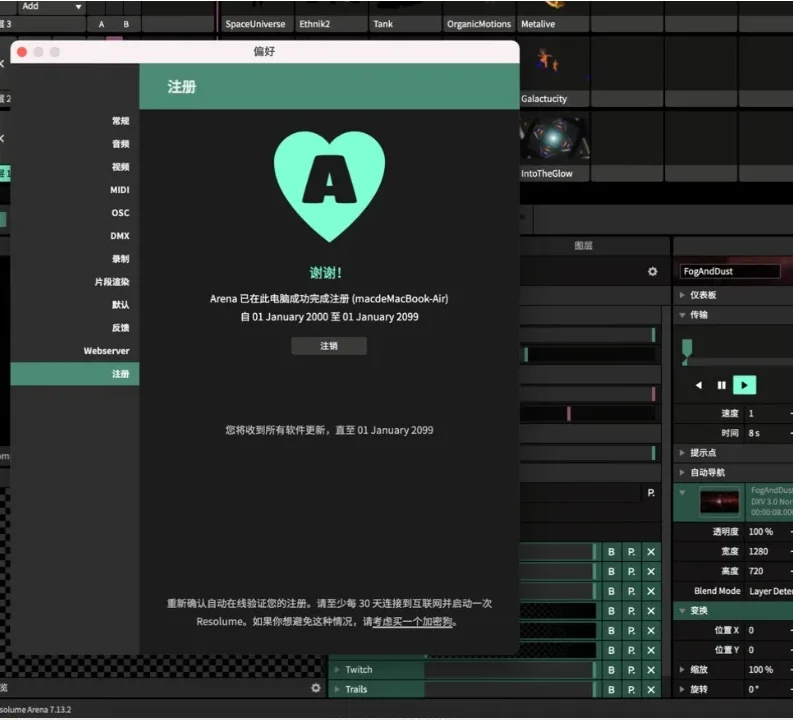The image size is (793, 720).
Task: Collapse the FogAndDust source arrow
Action: 682,492
